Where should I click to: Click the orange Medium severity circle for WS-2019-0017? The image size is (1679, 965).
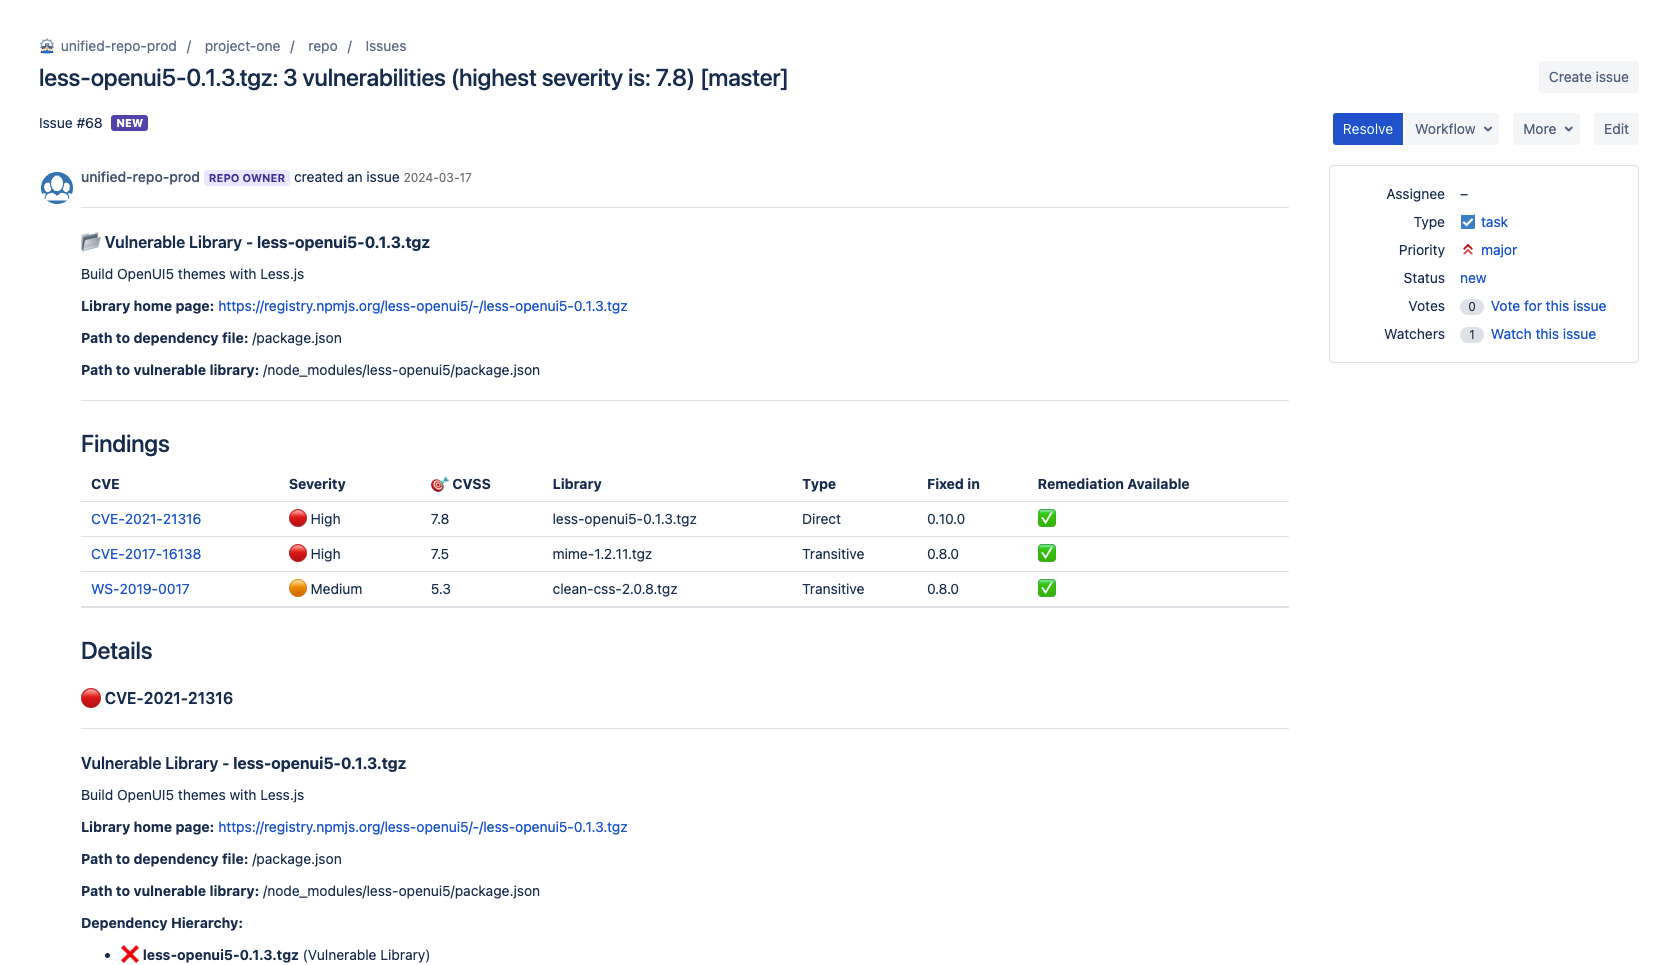(298, 588)
